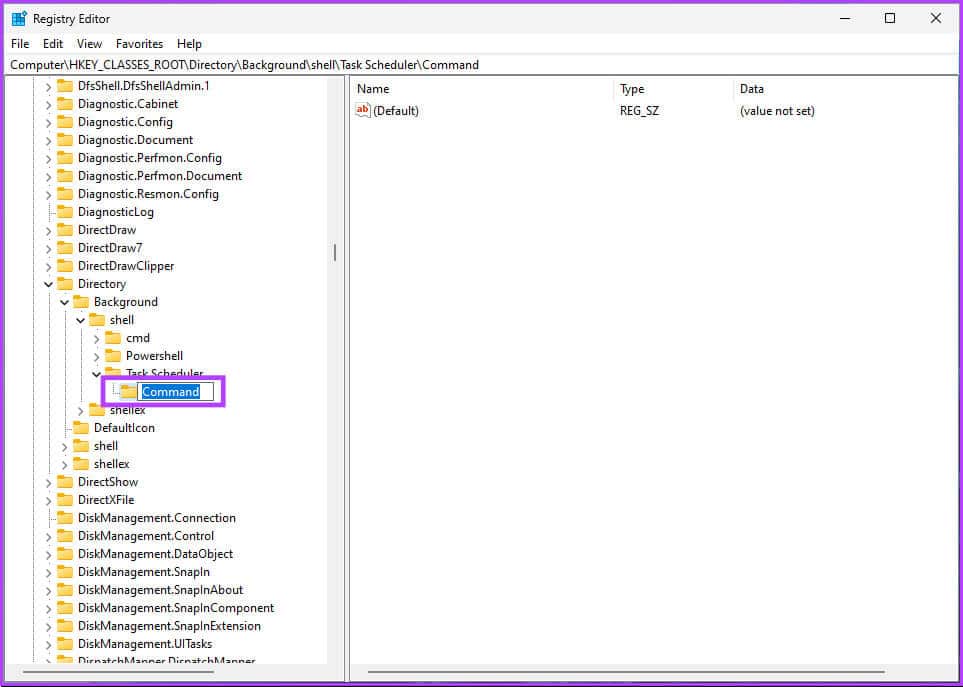Minimize the Registry Editor window

[x=845, y=18]
